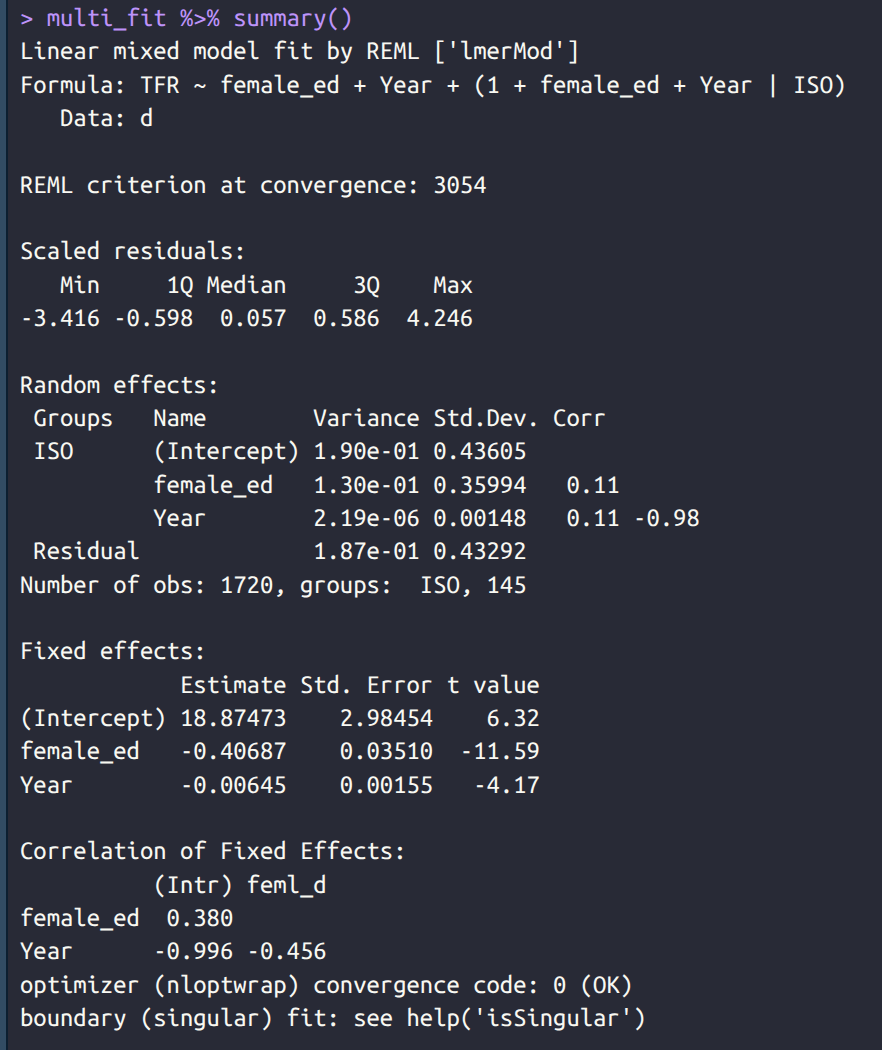Viewport: 882px width, 1050px height.
Task: Click the 'Random effects:' heading
Action: click(119, 385)
